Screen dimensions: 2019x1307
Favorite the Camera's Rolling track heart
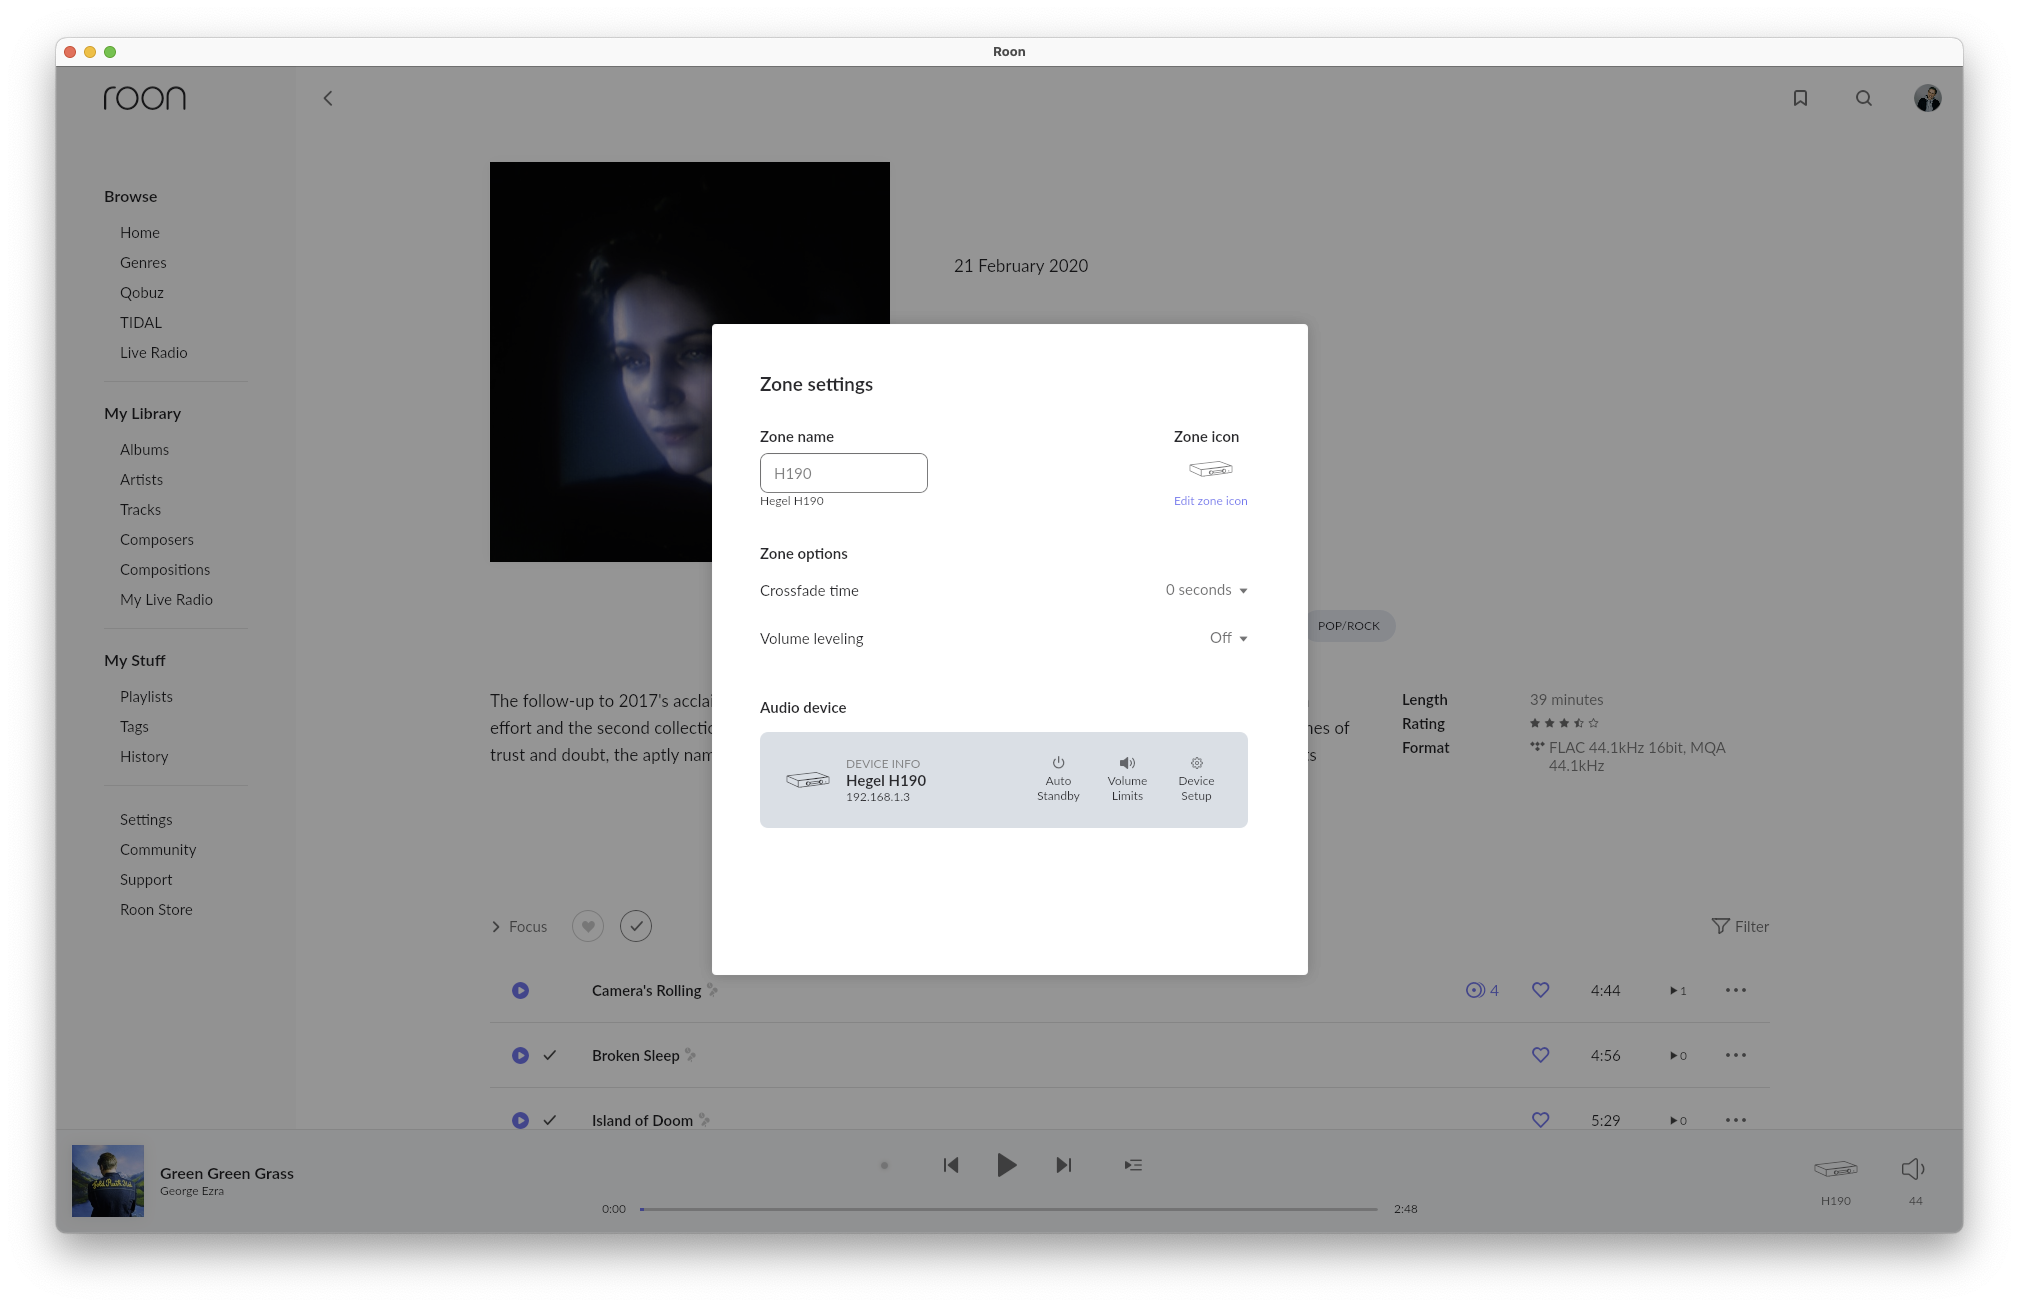1540,990
